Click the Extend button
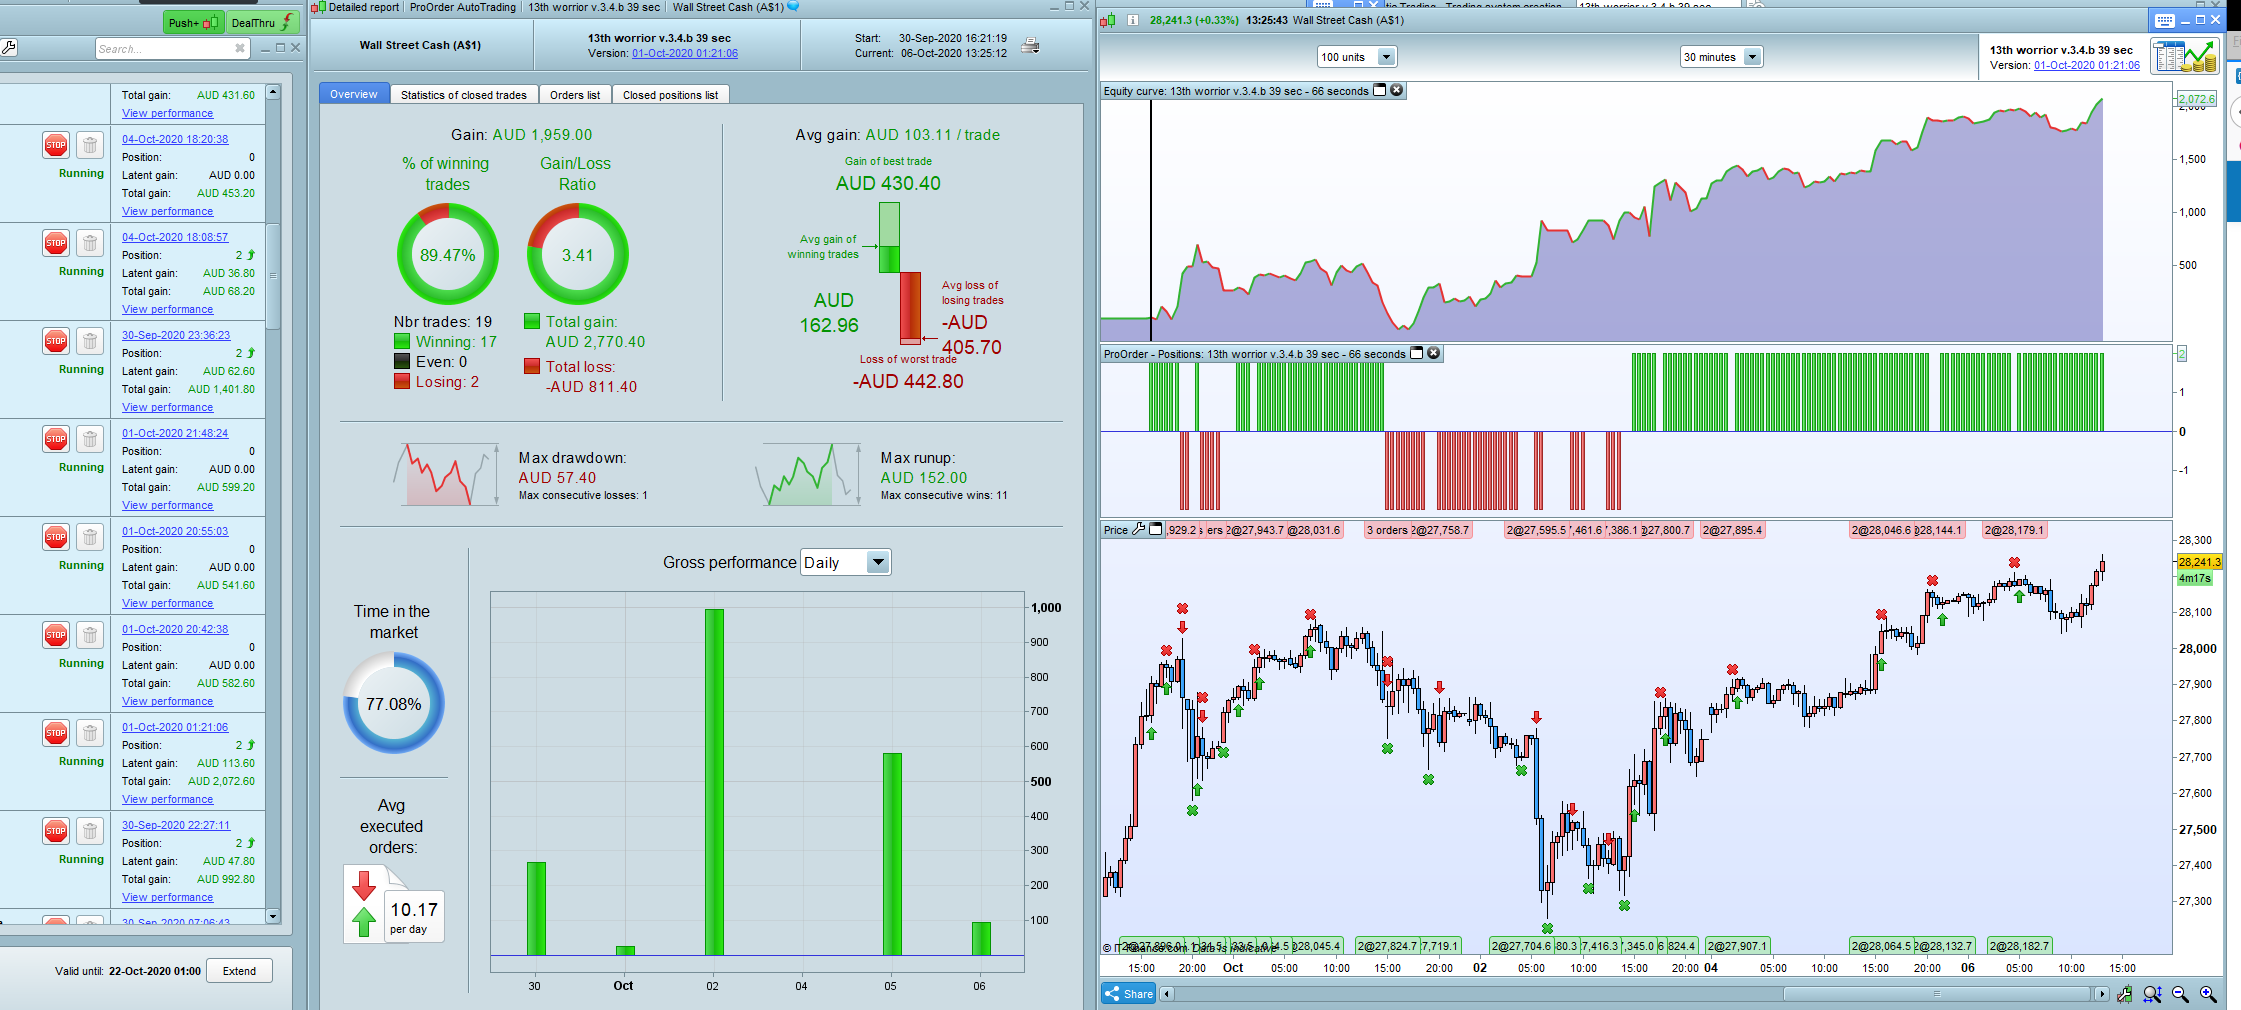The height and width of the screenshot is (1010, 2241). coord(239,971)
